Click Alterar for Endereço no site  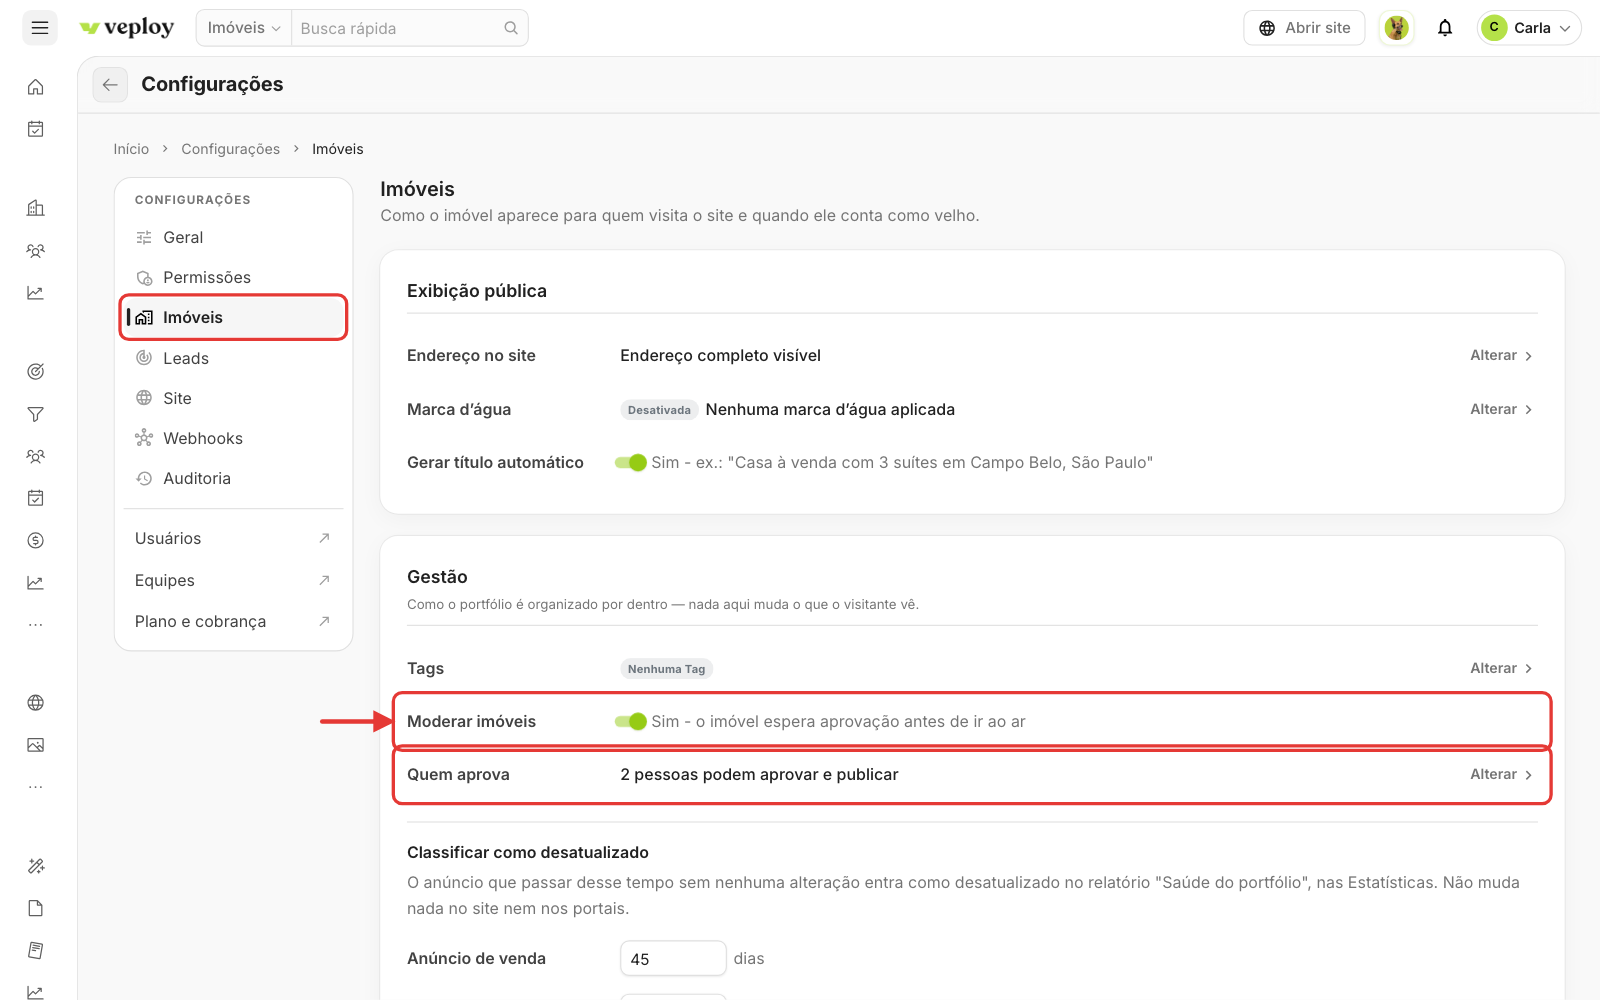tap(1501, 355)
